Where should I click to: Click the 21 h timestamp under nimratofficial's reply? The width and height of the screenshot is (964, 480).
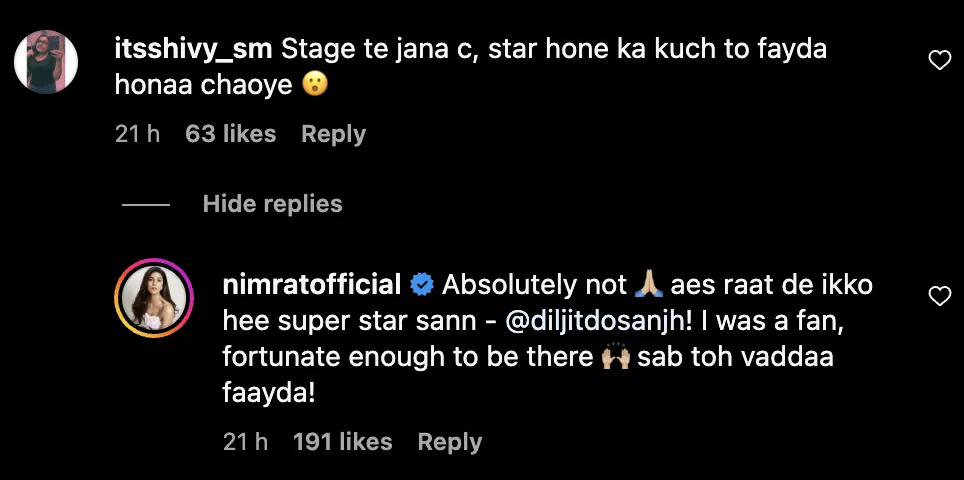[245, 442]
